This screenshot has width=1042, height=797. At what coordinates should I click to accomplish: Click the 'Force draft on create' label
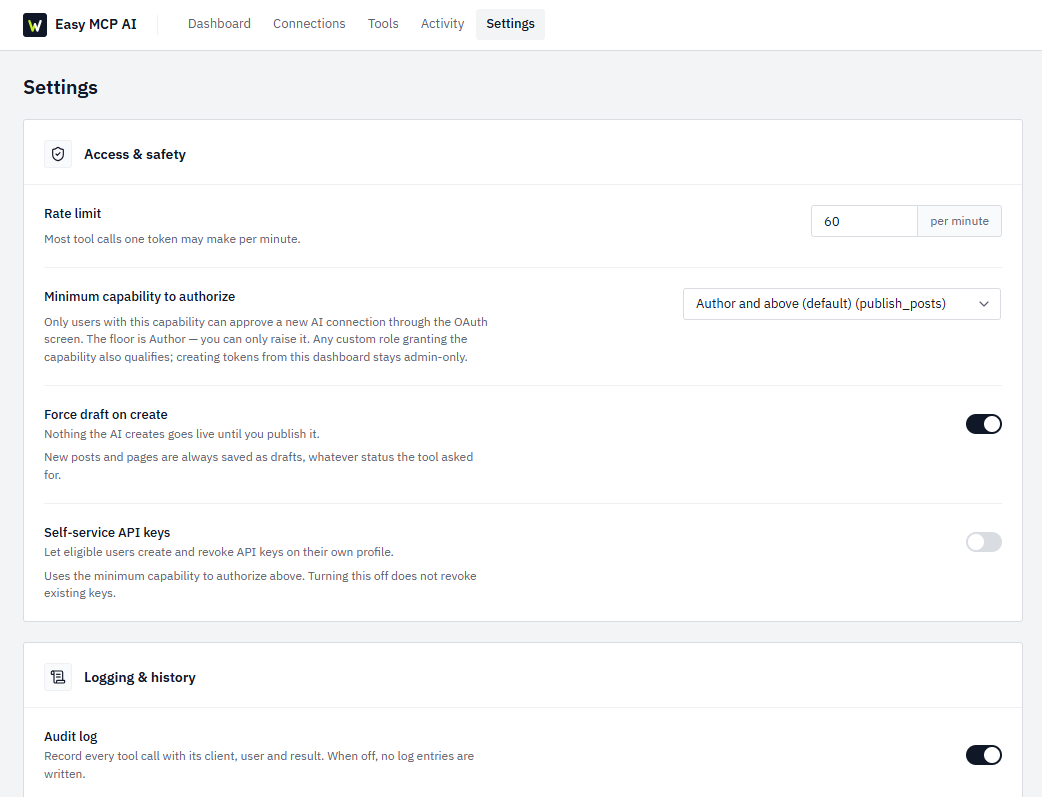point(106,415)
